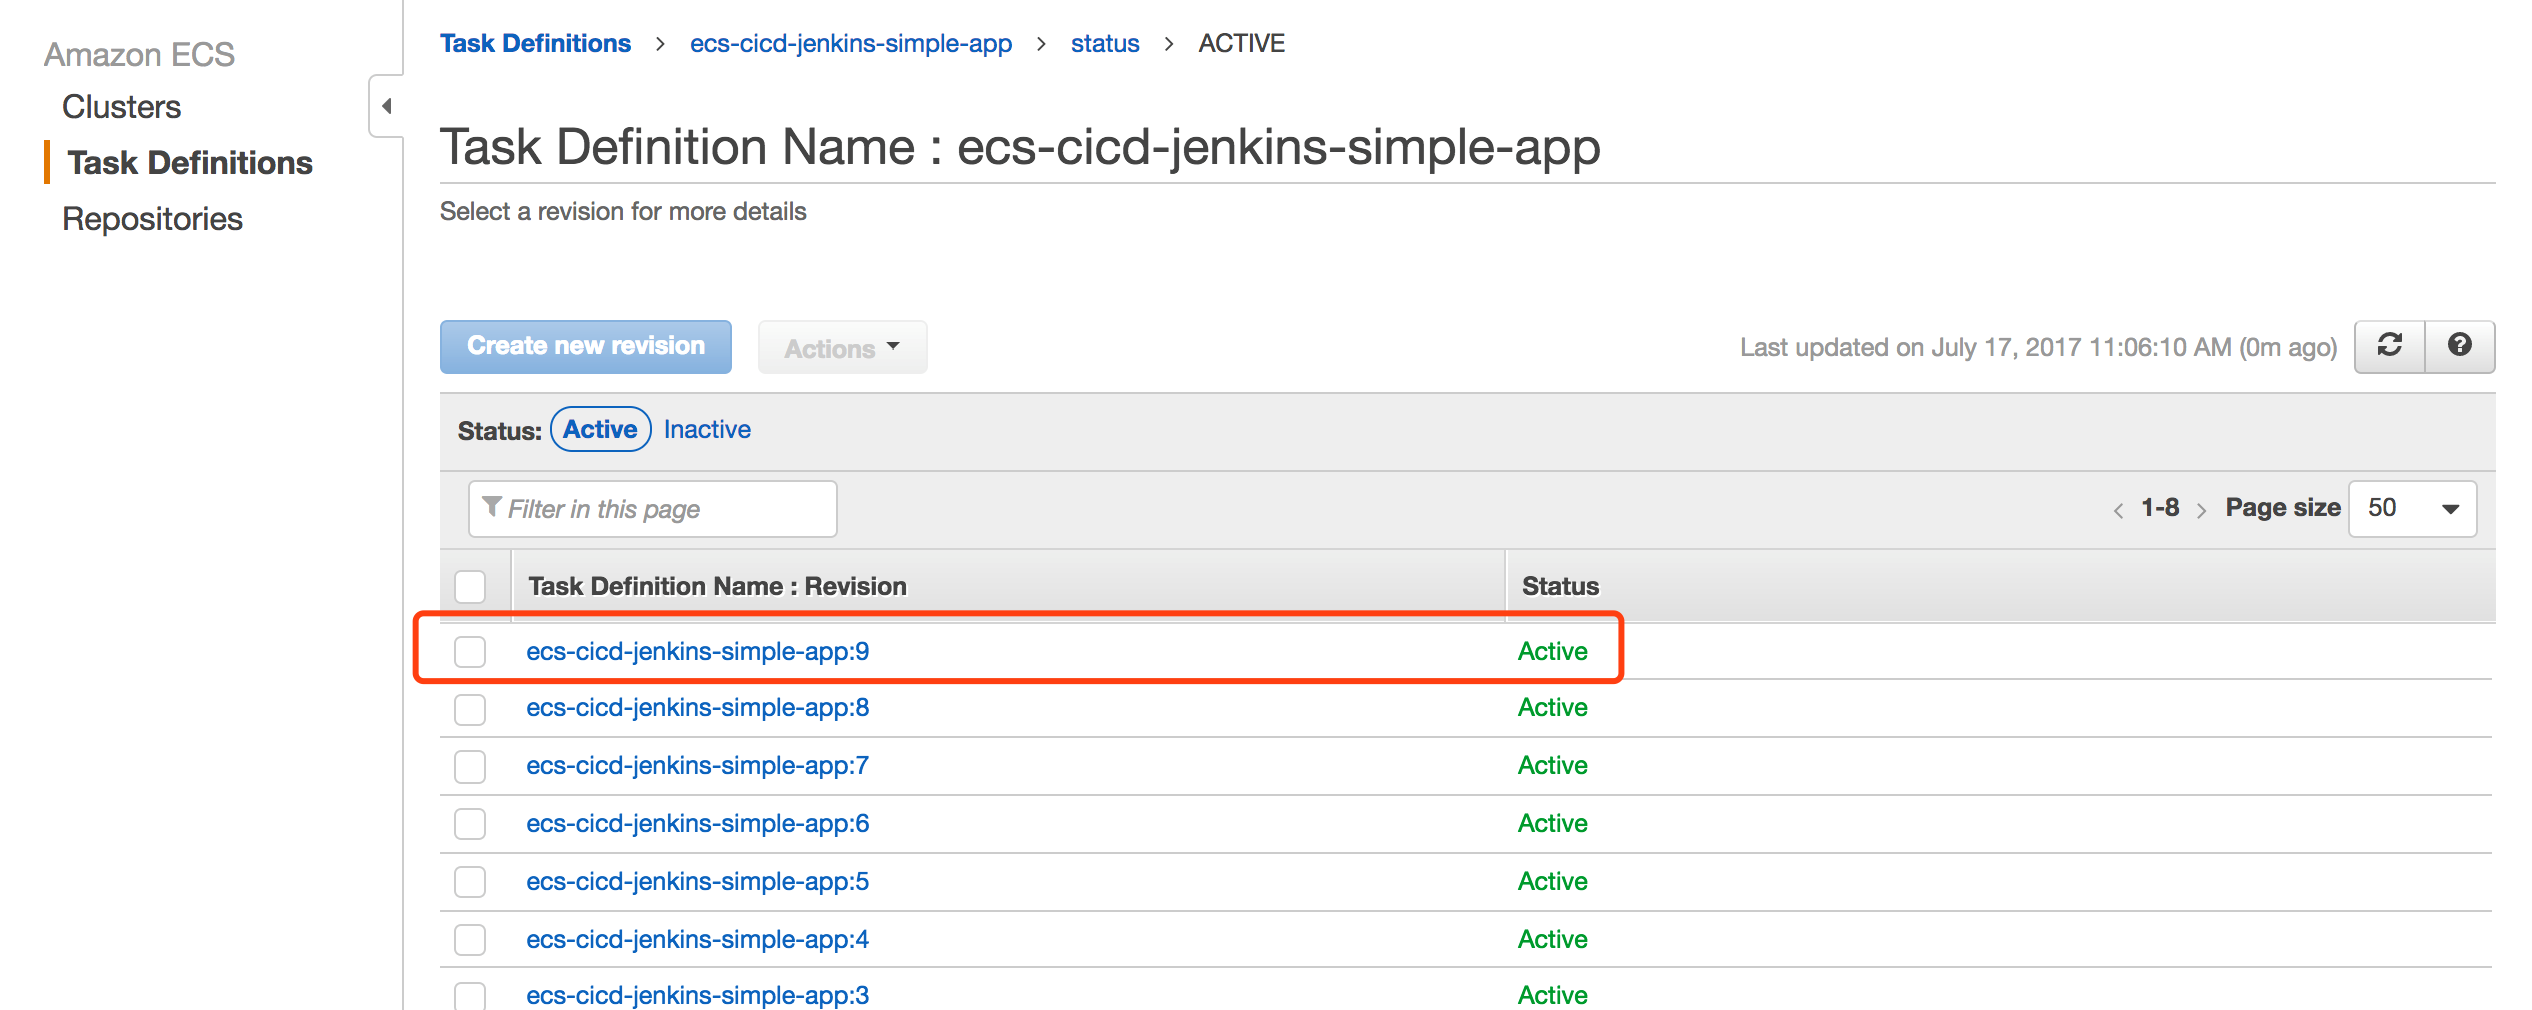This screenshot has width=2532, height=1010.
Task: Select the ecs-cicd-jenkins-simple-app:5 revision link
Action: click(x=697, y=881)
